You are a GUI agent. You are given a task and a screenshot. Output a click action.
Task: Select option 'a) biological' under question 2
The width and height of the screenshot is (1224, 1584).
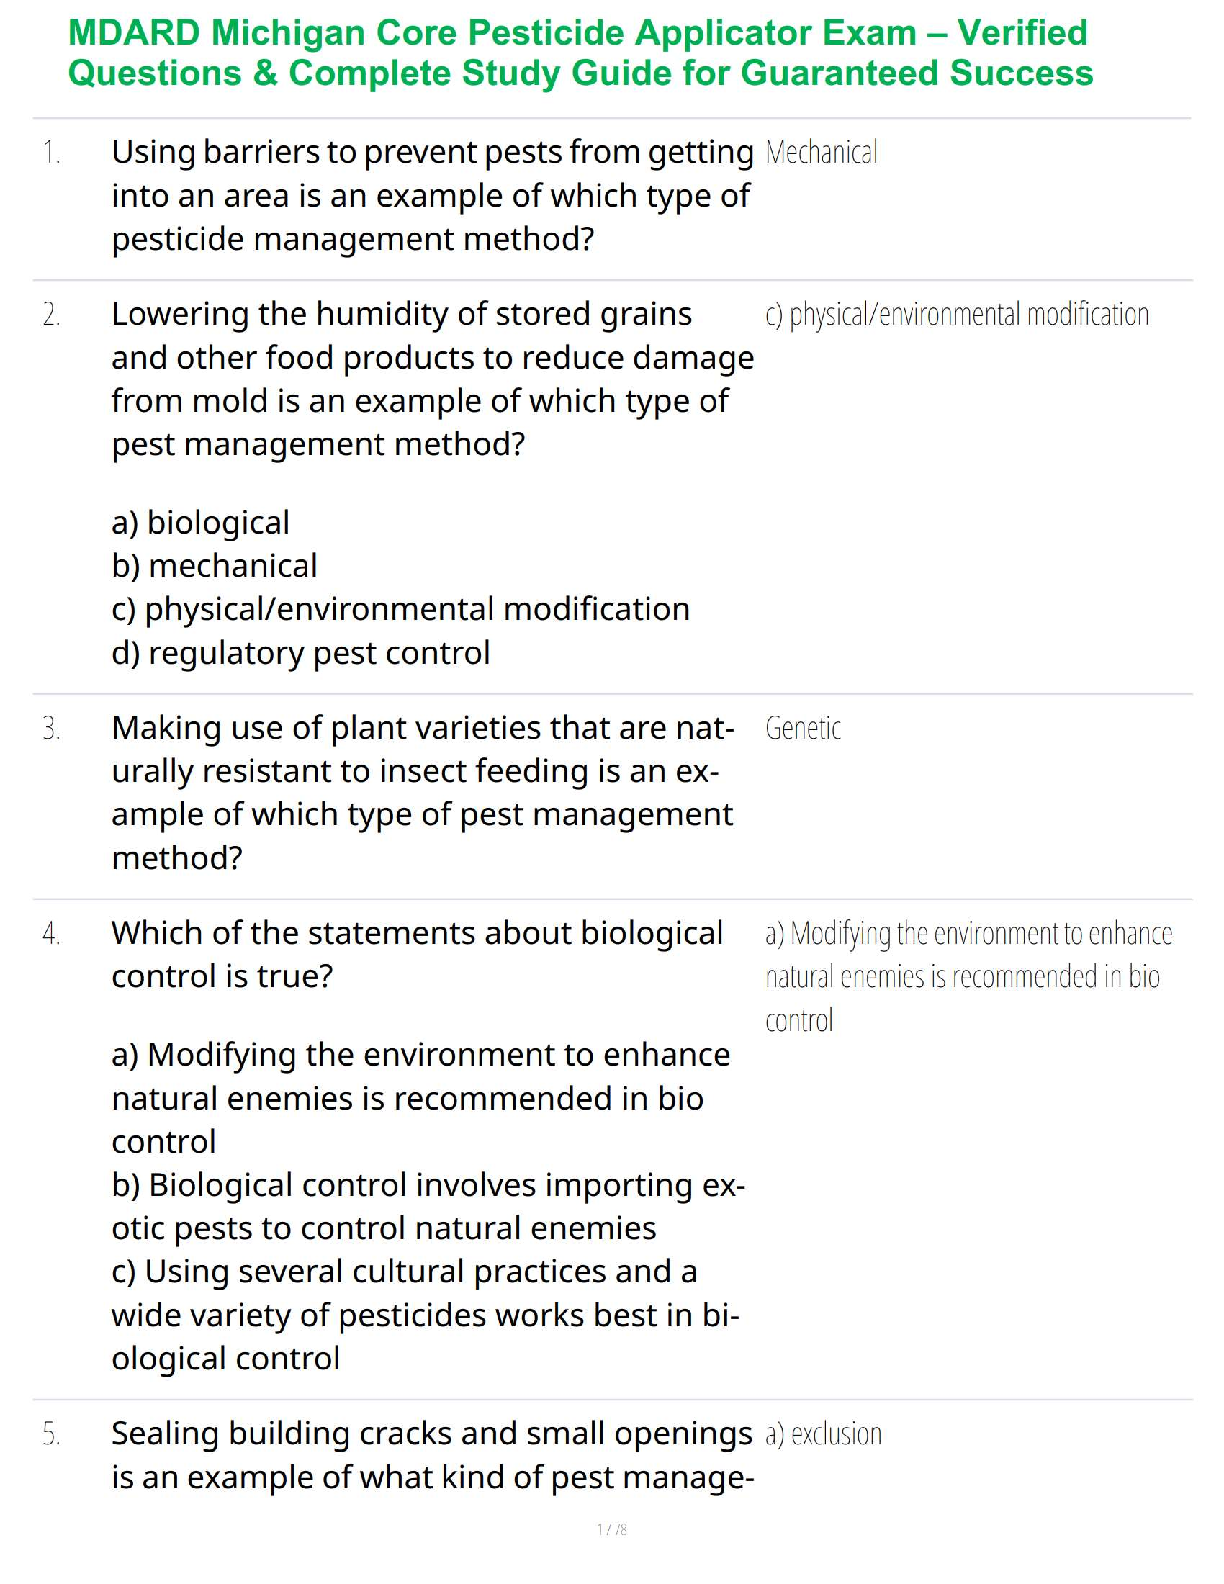(x=201, y=523)
